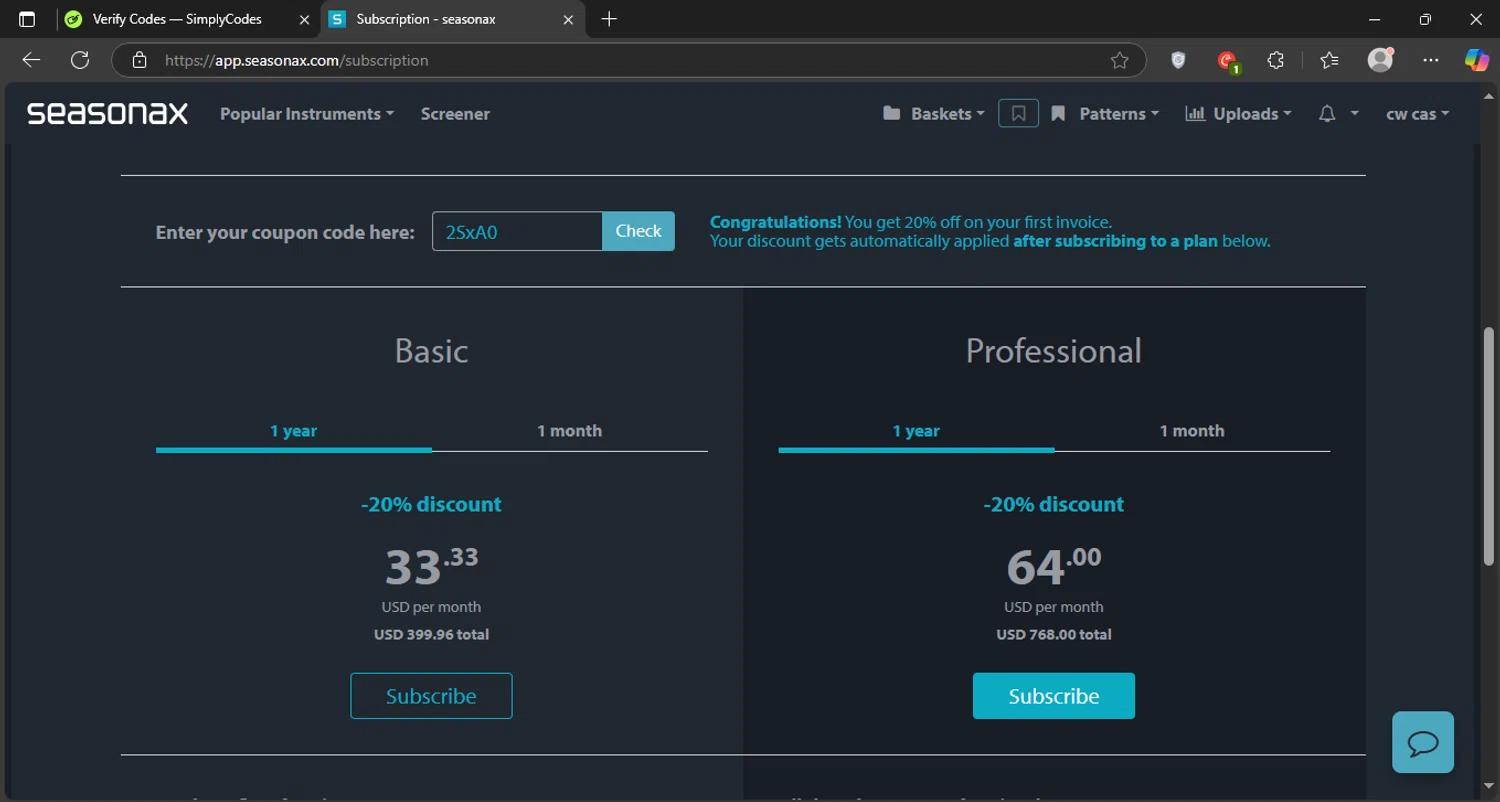Open the cw cas account menu
The image size is (1500, 802).
tap(1418, 114)
